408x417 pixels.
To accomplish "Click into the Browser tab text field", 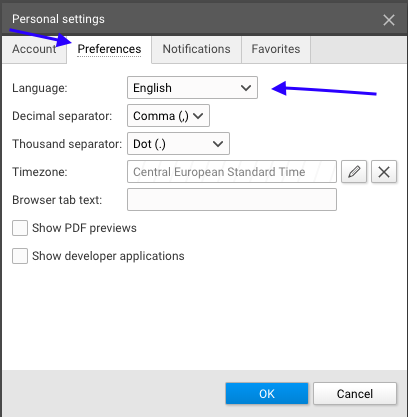I will [x=232, y=200].
